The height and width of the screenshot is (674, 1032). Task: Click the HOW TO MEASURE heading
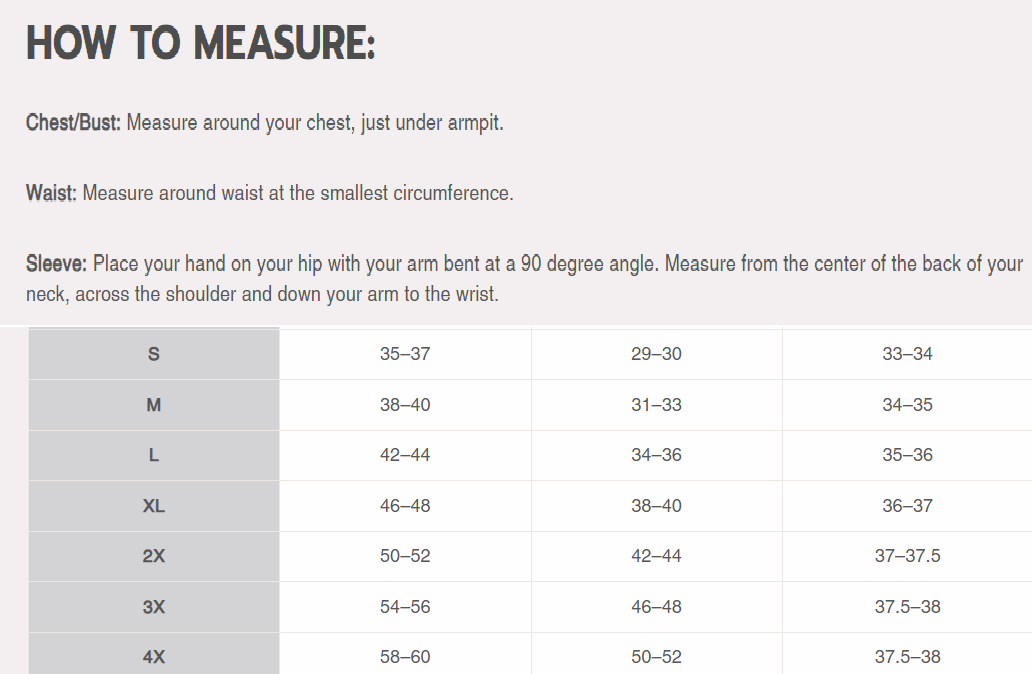tap(200, 44)
